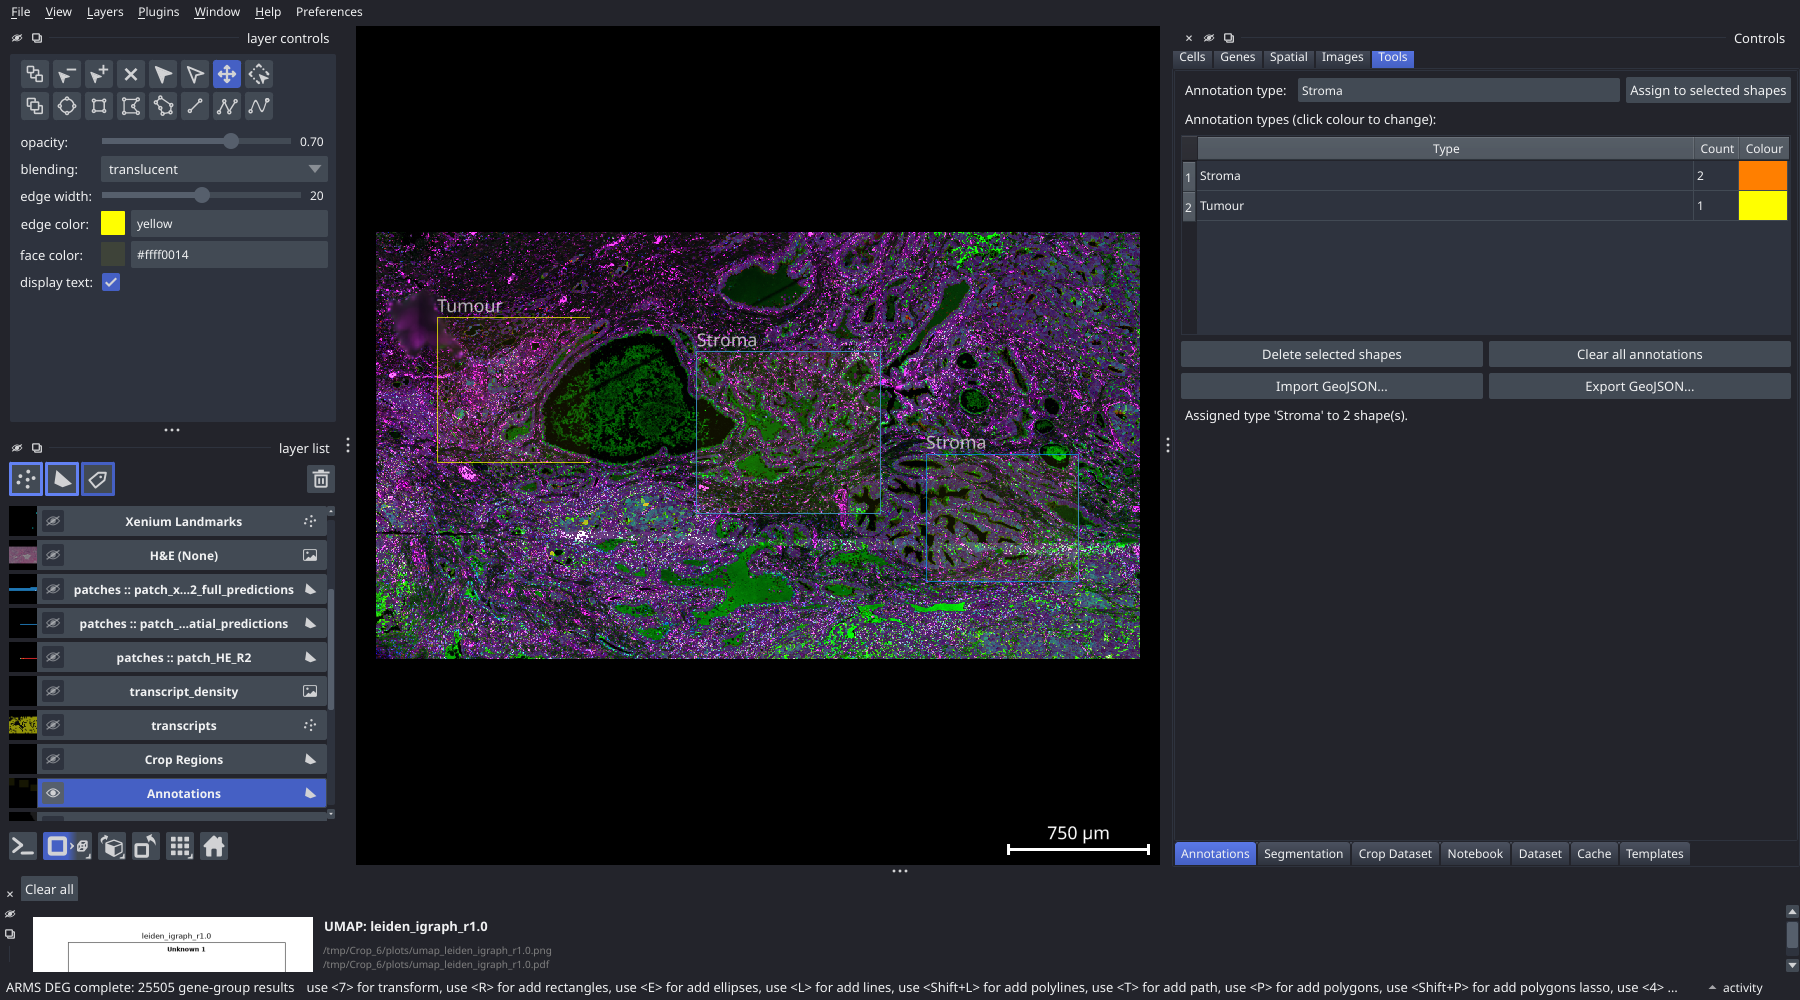
Task: Toggle display text checkbox
Action: coord(111,282)
